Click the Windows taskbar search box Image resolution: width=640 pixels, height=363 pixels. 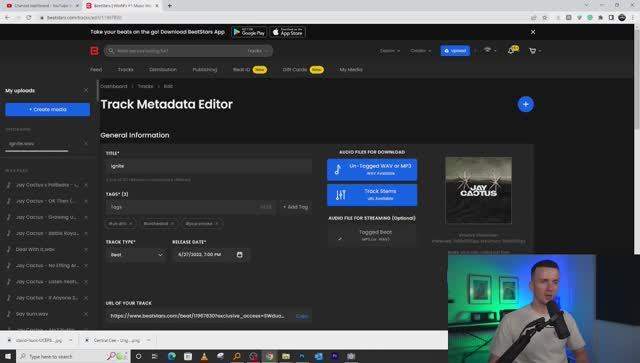pos(73,356)
